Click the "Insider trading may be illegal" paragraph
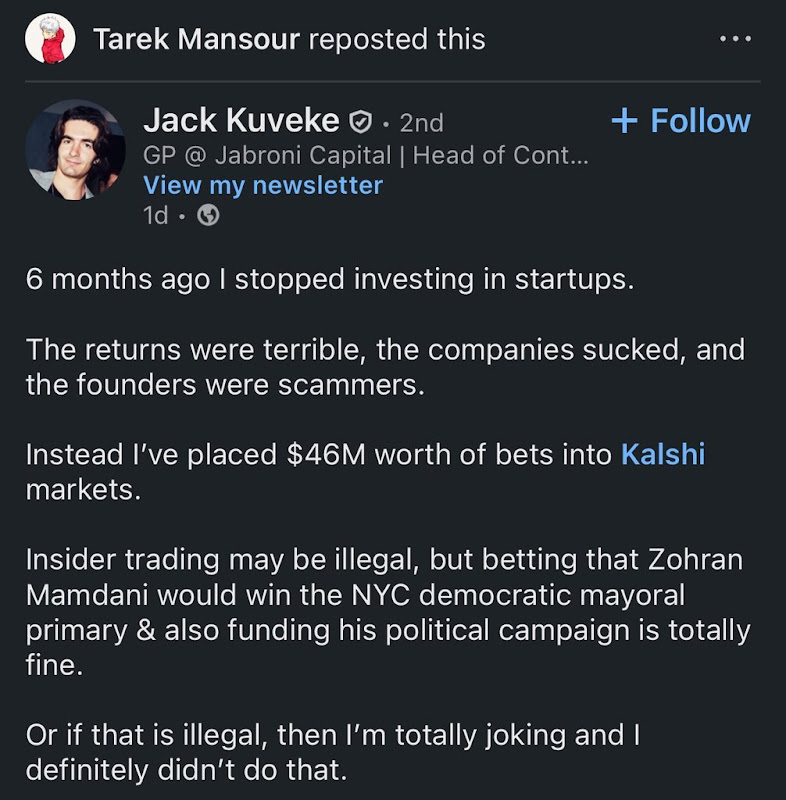Image resolution: width=786 pixels, height=800 pixels. (x=385, y=613)
